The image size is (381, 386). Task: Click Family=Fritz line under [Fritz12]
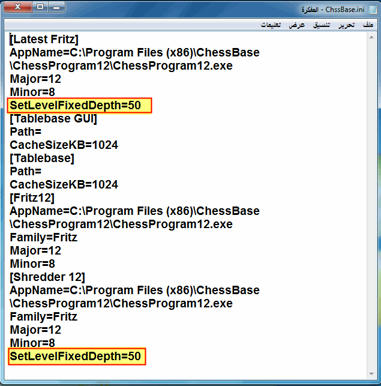pos(43,237)
